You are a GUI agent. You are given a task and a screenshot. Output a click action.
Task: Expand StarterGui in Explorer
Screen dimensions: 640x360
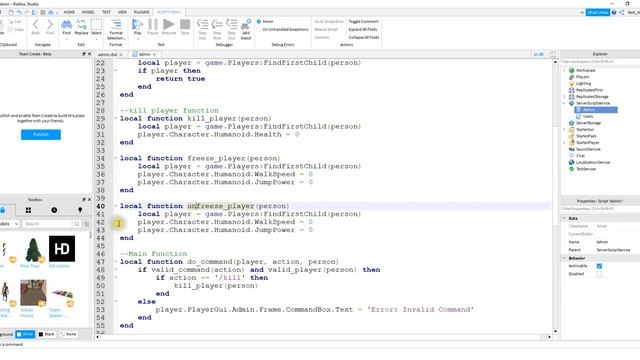coord(564,129)
